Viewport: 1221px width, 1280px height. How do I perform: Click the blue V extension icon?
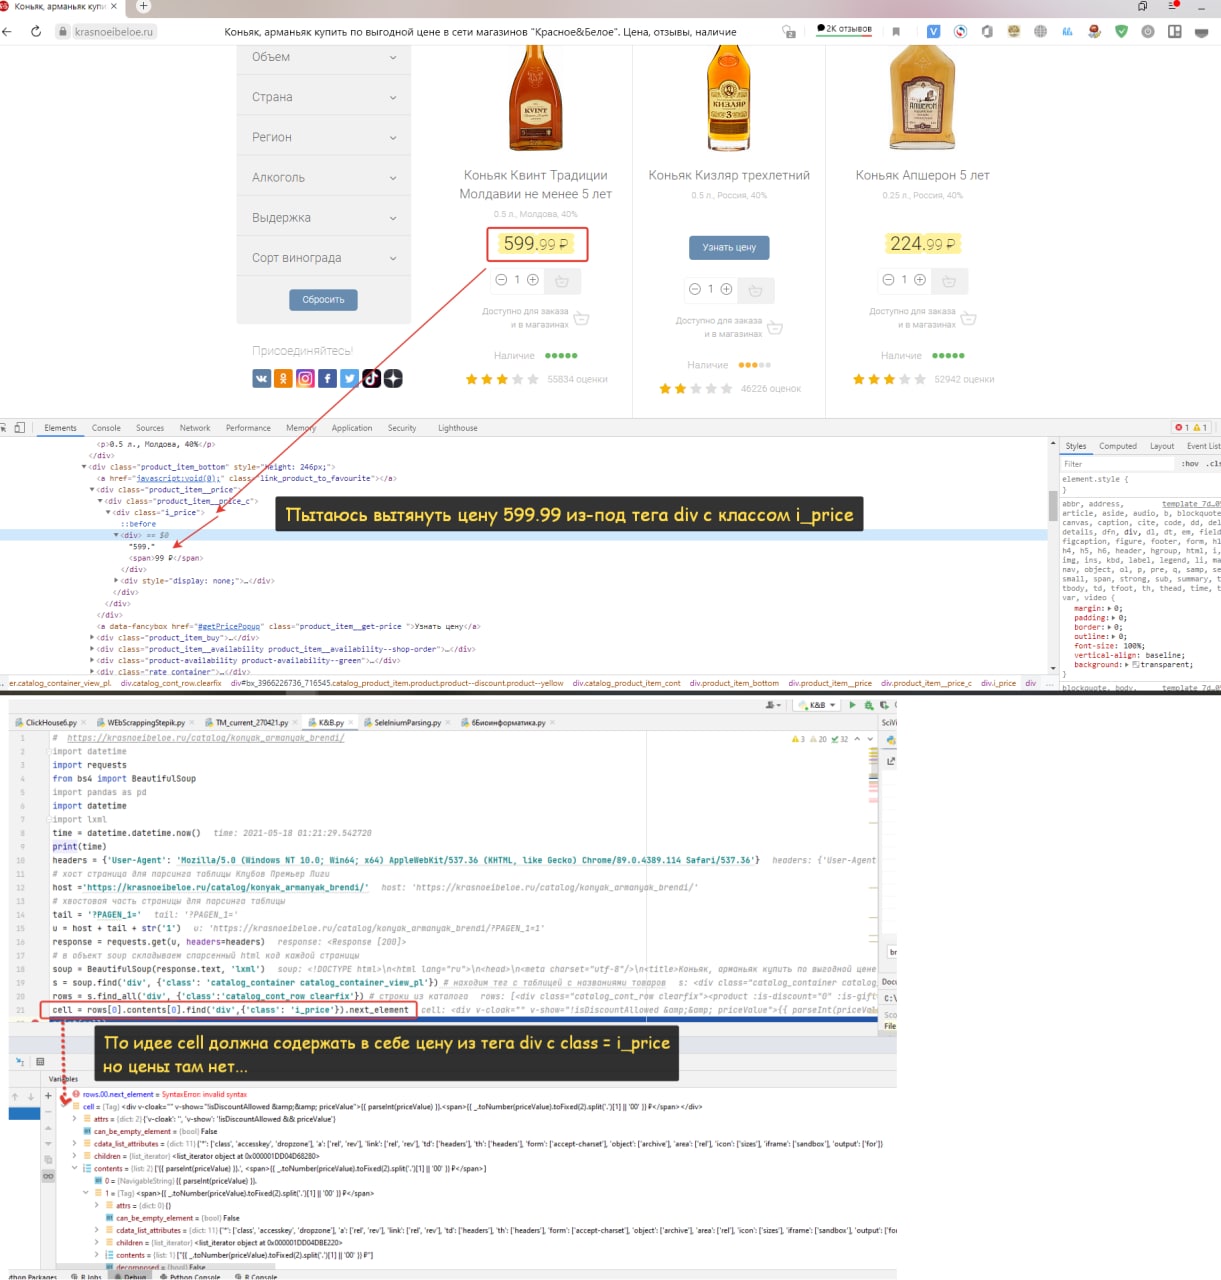[933, 31]
